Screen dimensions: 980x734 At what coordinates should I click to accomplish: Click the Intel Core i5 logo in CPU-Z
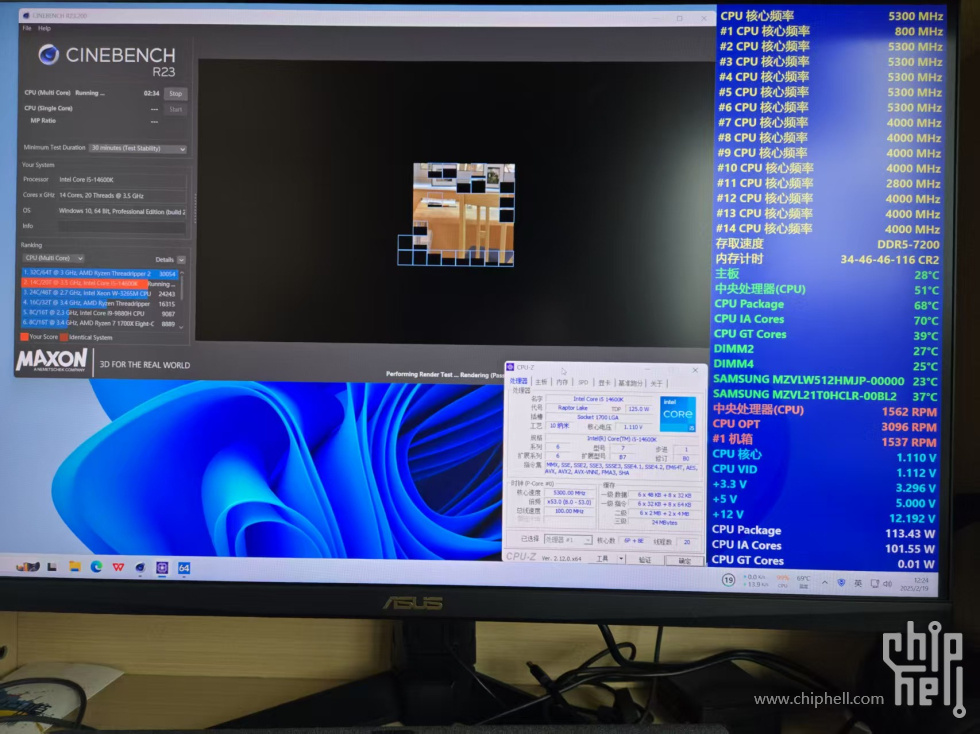[x=678, y=415]
